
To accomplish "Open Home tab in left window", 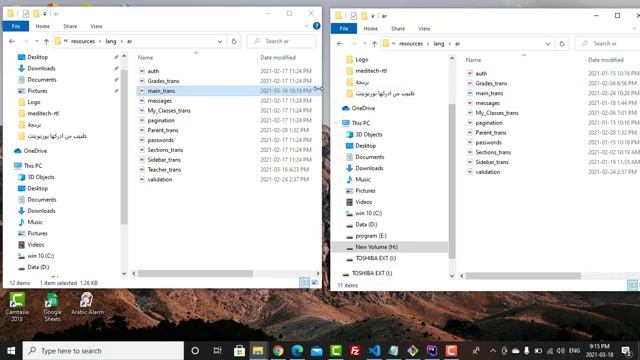I will point(42,26).
